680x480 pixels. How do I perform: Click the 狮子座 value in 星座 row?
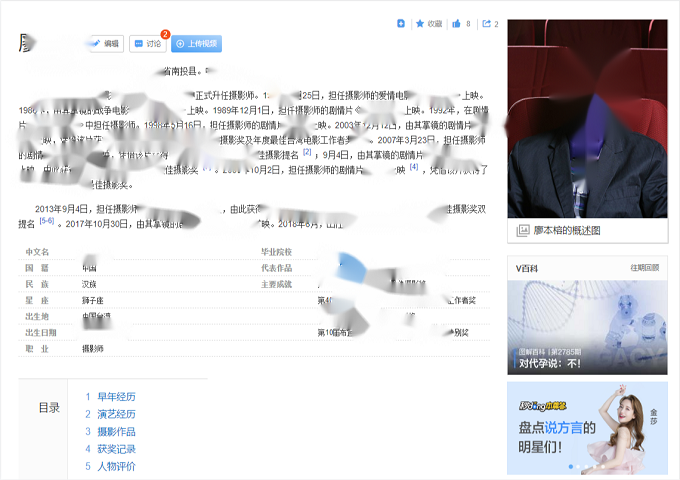(93, 300)
